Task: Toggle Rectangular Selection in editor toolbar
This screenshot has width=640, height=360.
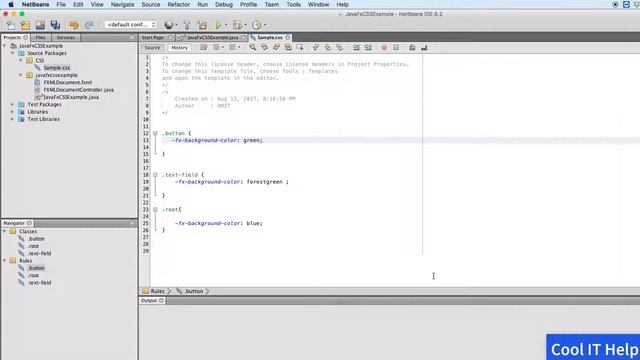Action: point(300,48)
